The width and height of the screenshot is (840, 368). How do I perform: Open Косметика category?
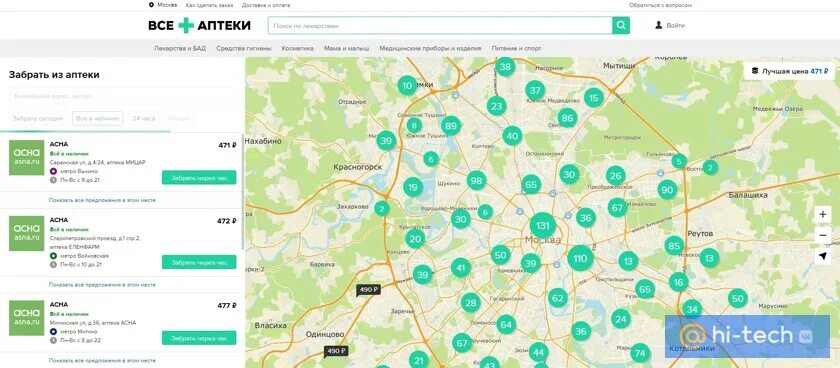pyautogui.click(x=298, y=48)
